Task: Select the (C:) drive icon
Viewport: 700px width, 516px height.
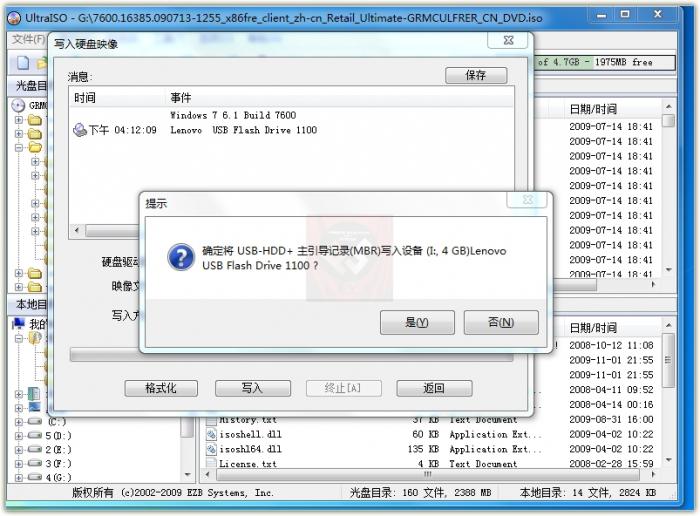Action: pyautogui.click(x=35, y=421)
